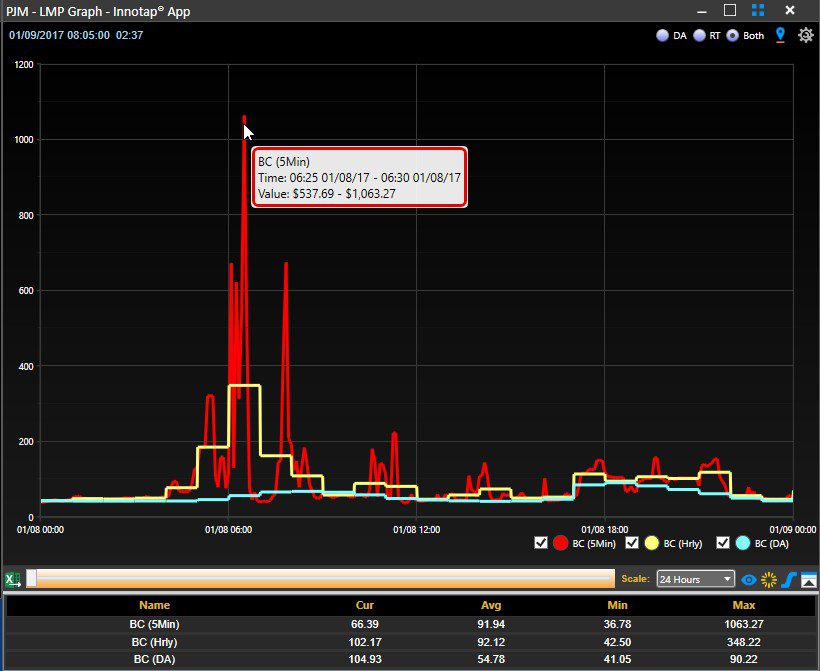This screenshot has height=671, width=820.
Task: Sort by the Min column header
Action: click(x=617, y=605)
